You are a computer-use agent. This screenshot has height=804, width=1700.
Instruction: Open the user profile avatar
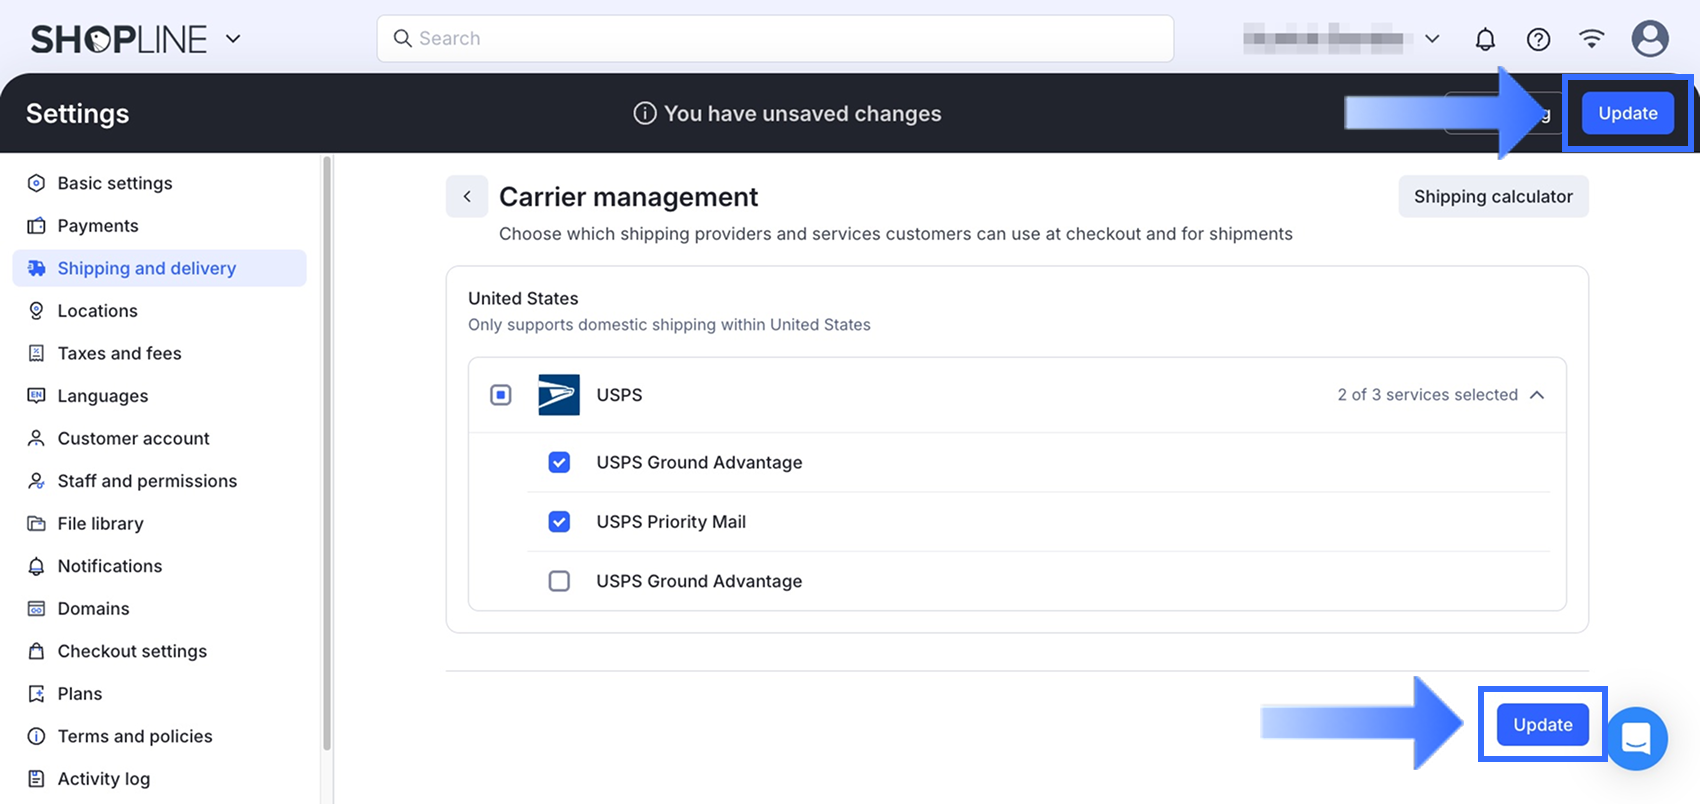point(1649,39)
